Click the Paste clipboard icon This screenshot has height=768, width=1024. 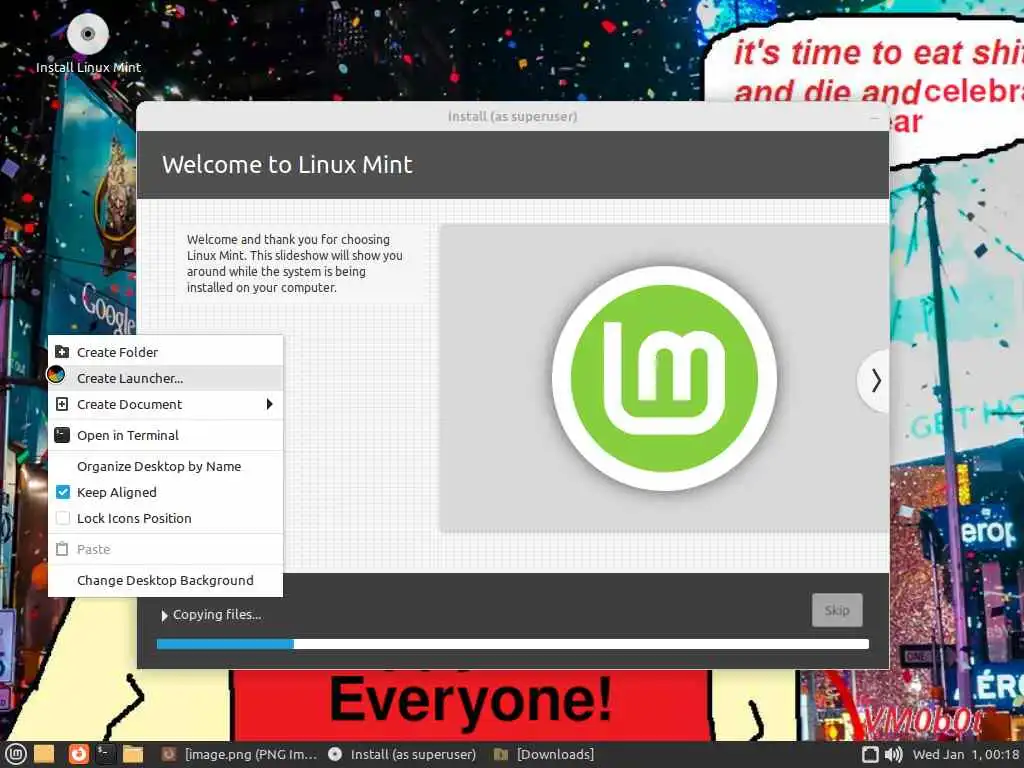62,549
